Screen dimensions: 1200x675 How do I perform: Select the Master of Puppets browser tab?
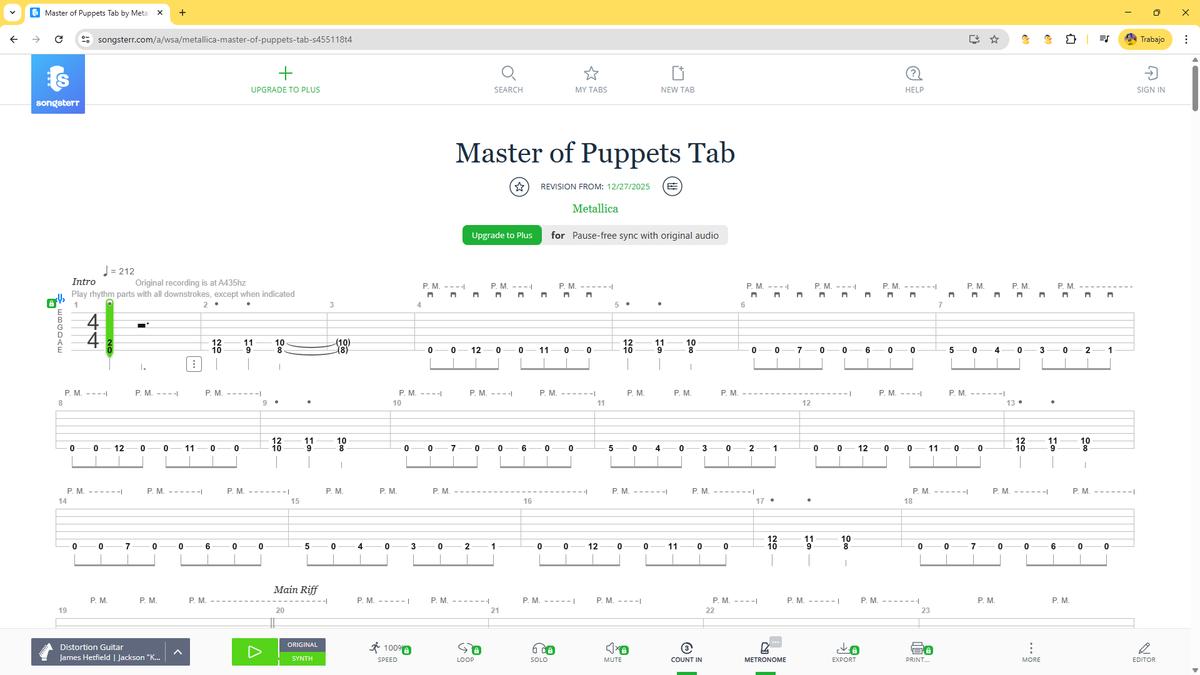click(95, 12)
